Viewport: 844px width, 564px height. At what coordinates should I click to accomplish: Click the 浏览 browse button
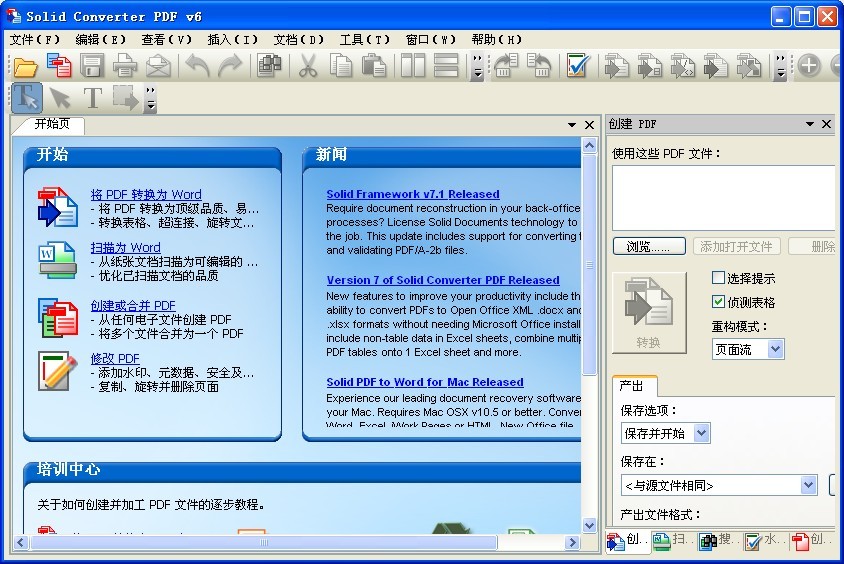tap(649, 246)
